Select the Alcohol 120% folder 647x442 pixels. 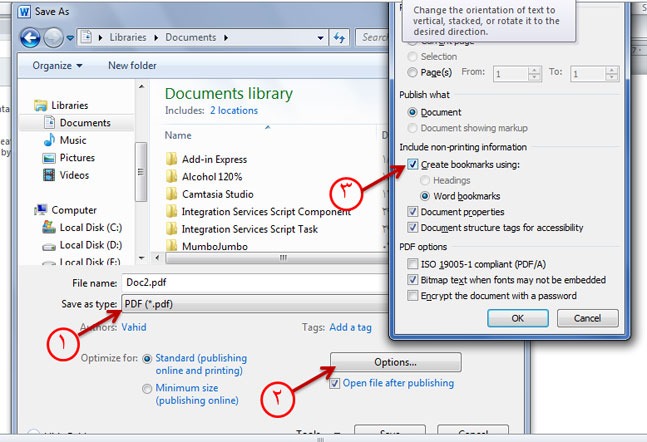tap(212, 177)
